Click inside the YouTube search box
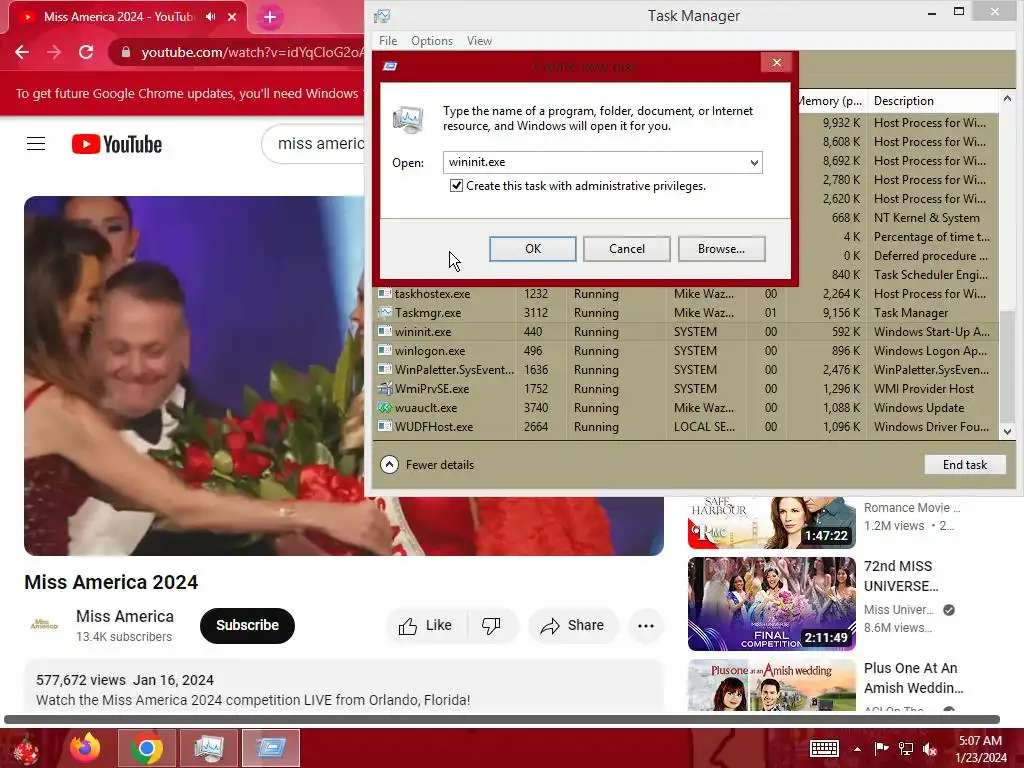1024x768 pixels. coord(313,144)
